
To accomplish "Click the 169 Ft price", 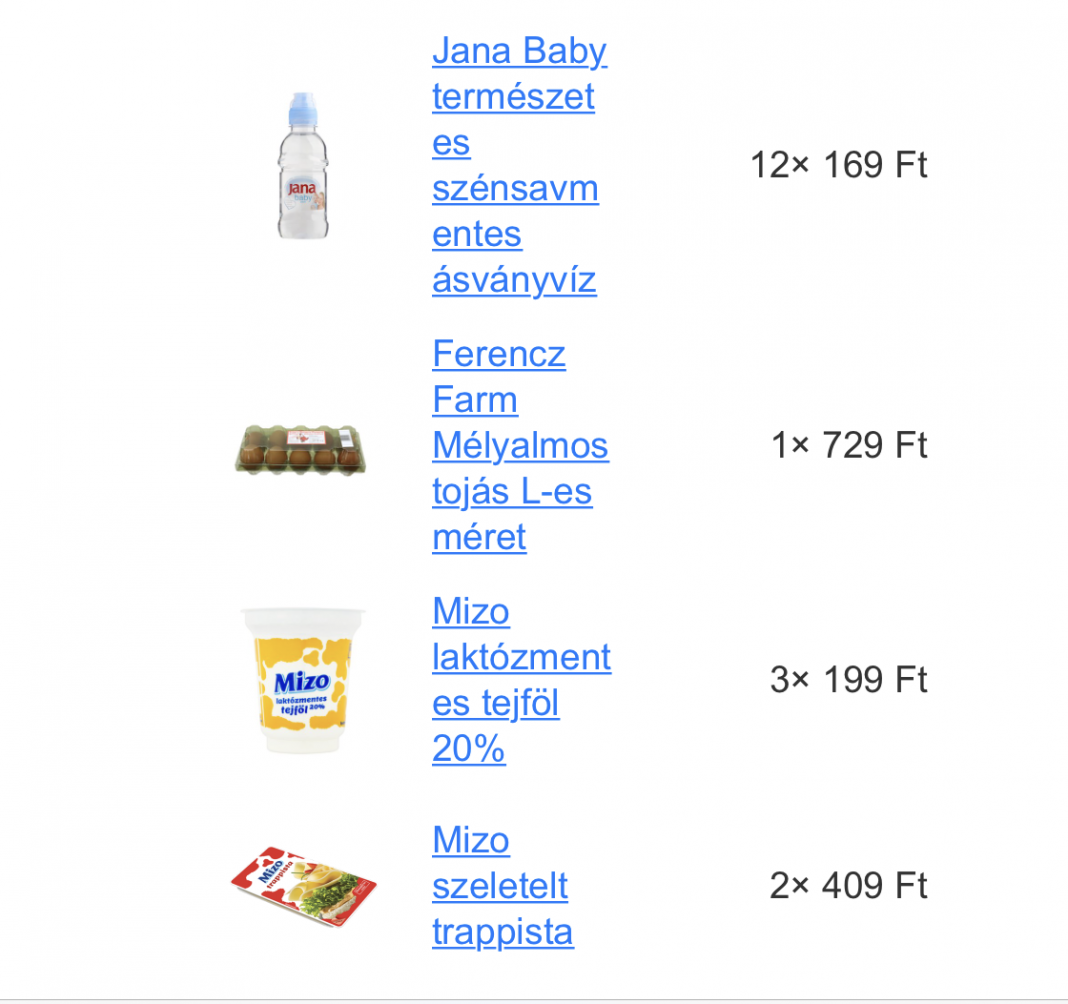I will (x=875, y=165).
